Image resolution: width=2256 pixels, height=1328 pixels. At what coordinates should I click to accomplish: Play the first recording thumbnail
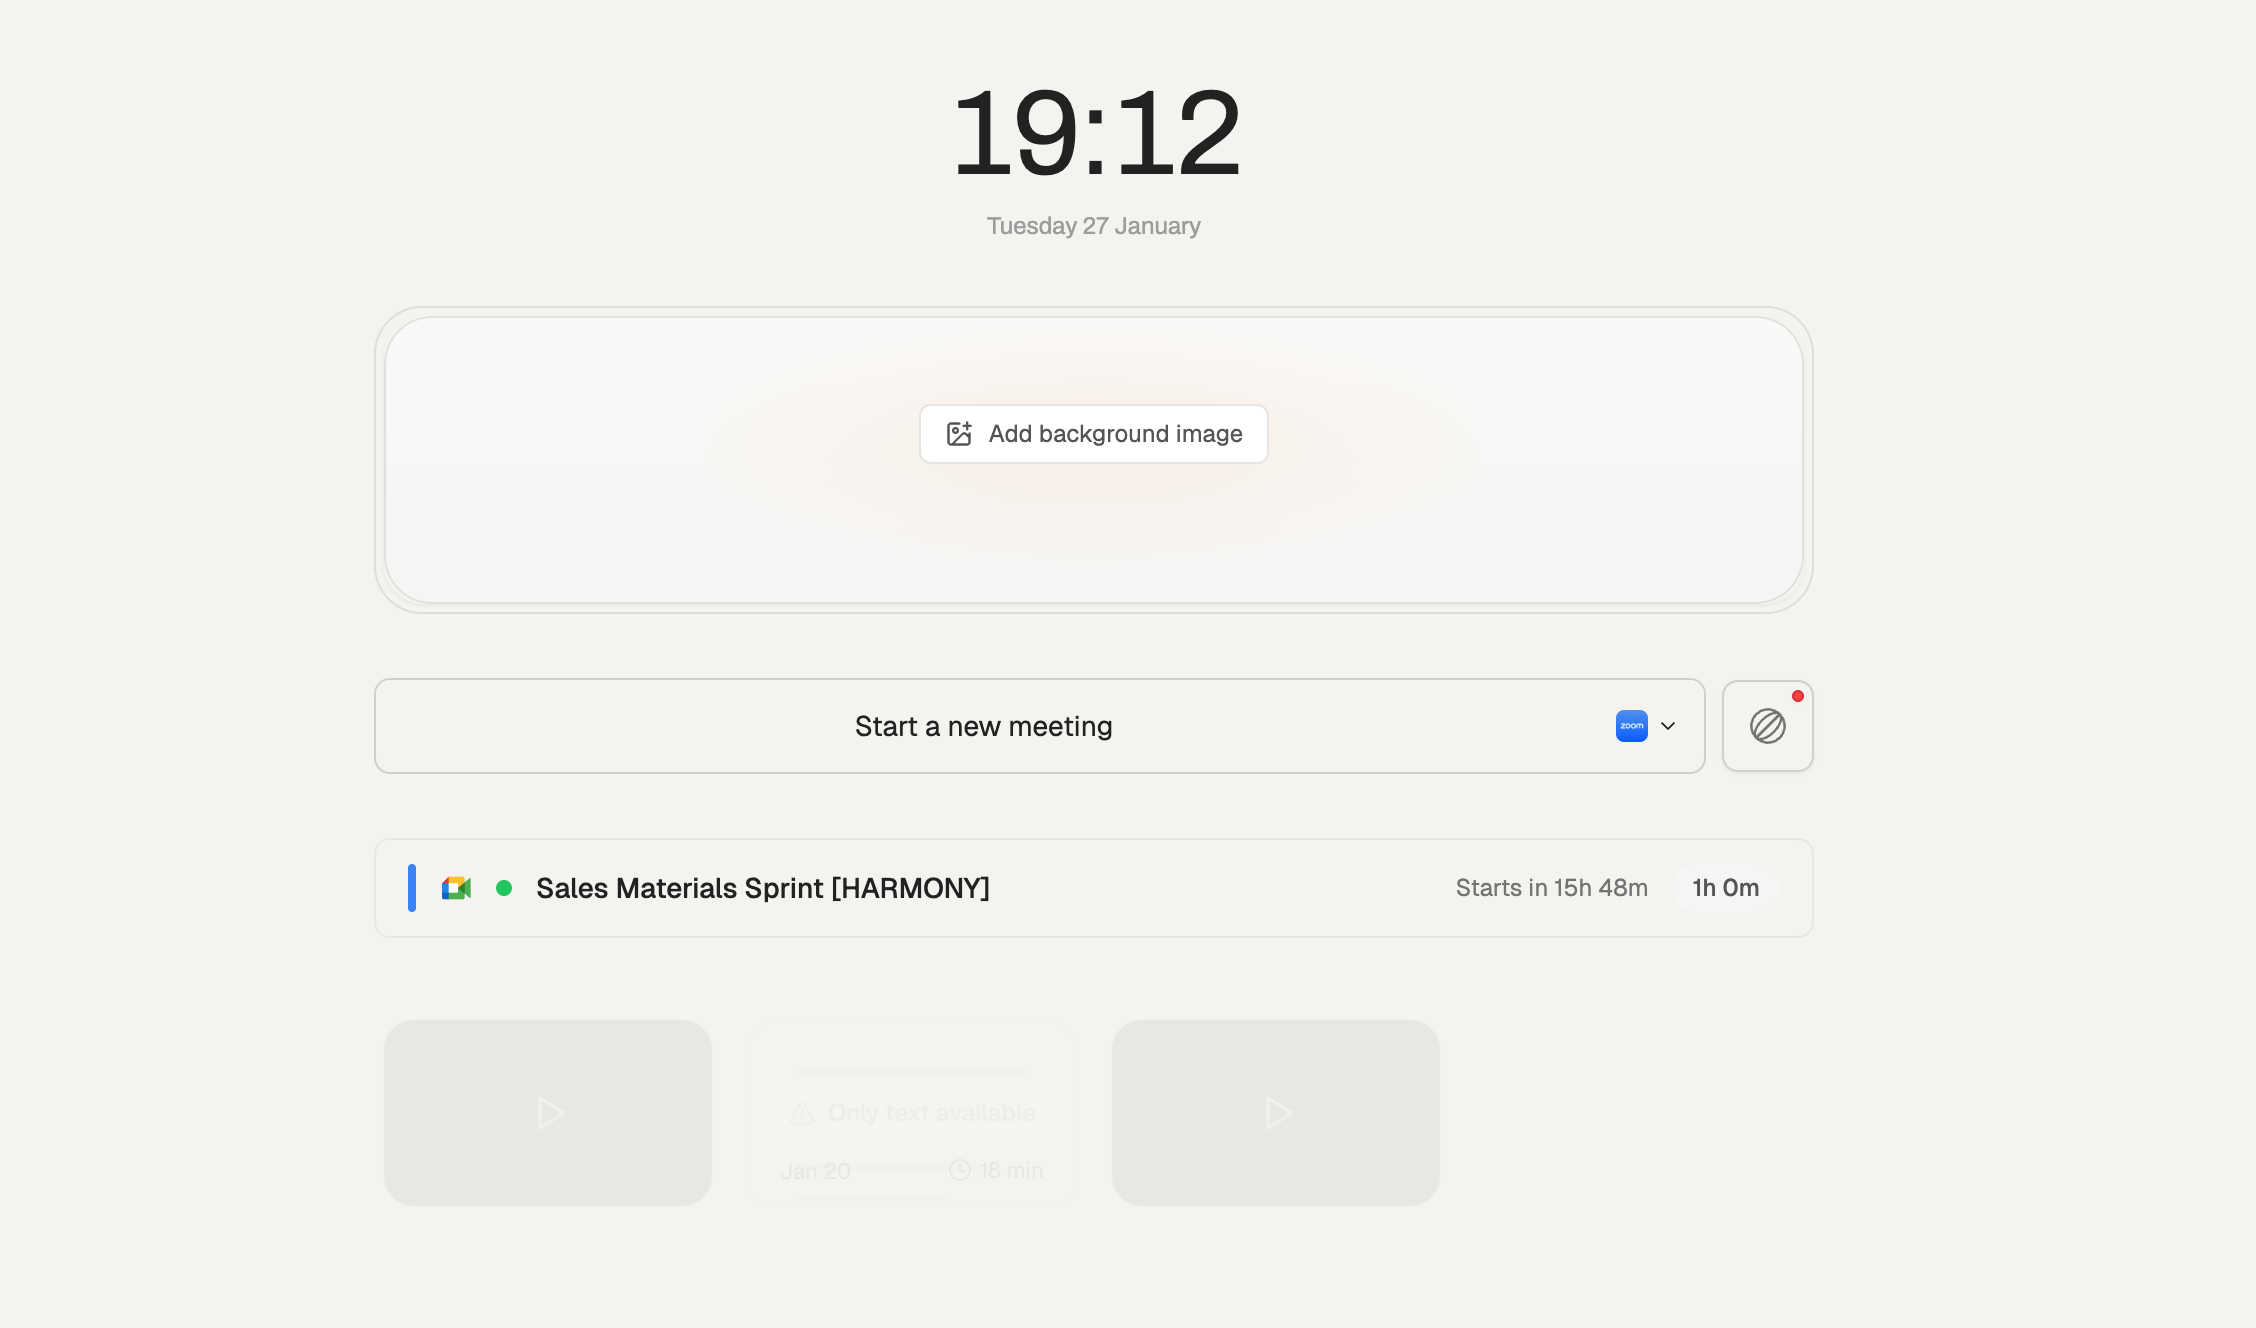pyautogui.click(x=548, y=1113)
